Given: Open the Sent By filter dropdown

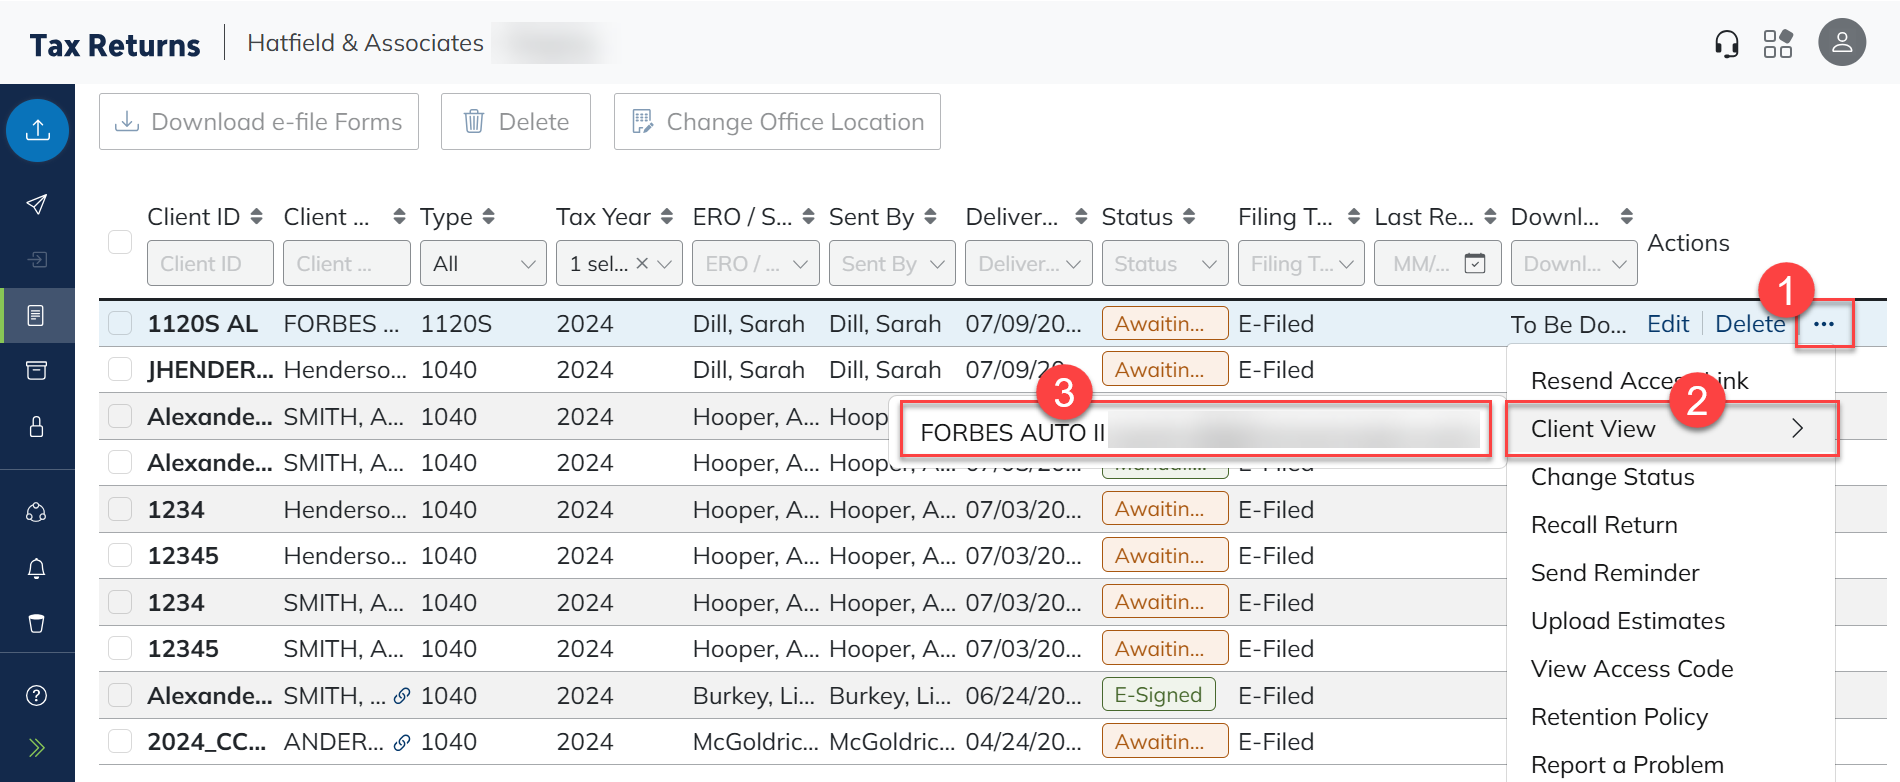Looking at the screenshot, I should (x=892, y=264).
